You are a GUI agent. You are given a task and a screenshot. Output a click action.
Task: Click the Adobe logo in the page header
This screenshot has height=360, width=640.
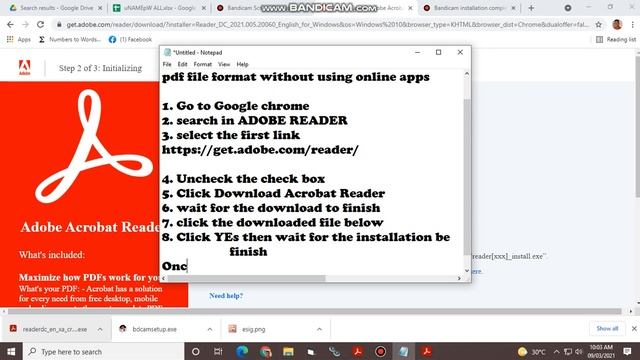[x=24, y=67]
